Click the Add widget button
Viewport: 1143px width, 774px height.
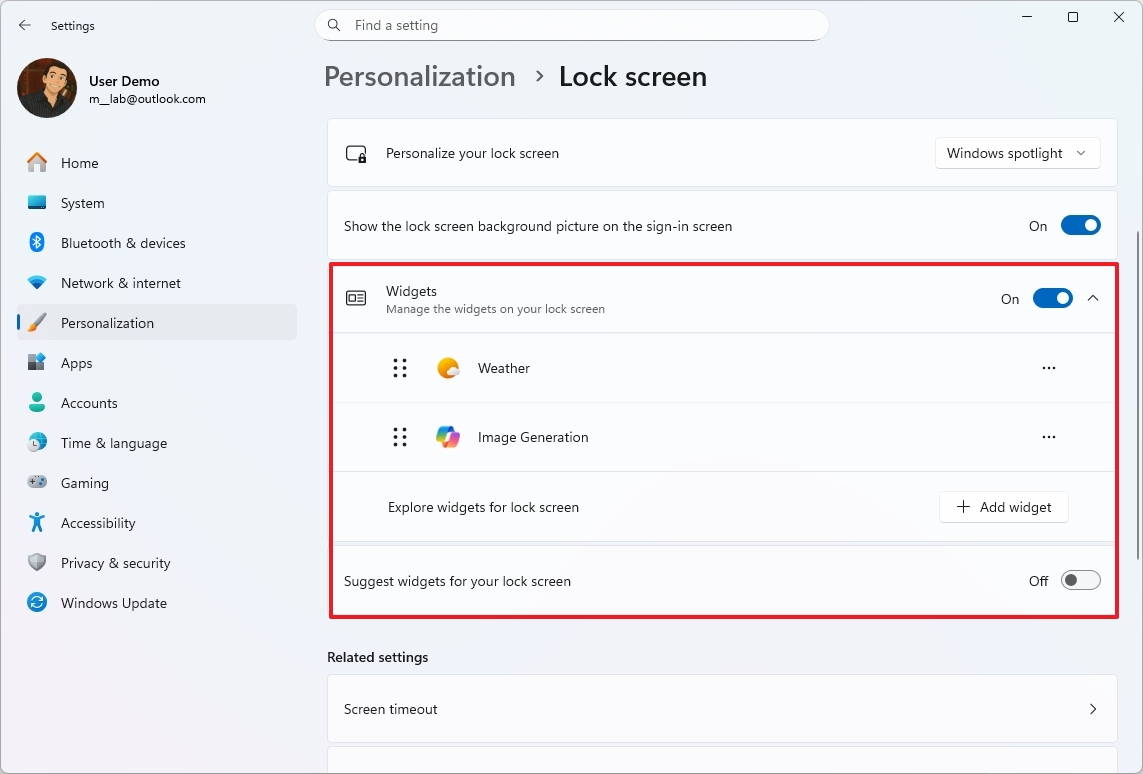coord(1003,507)
